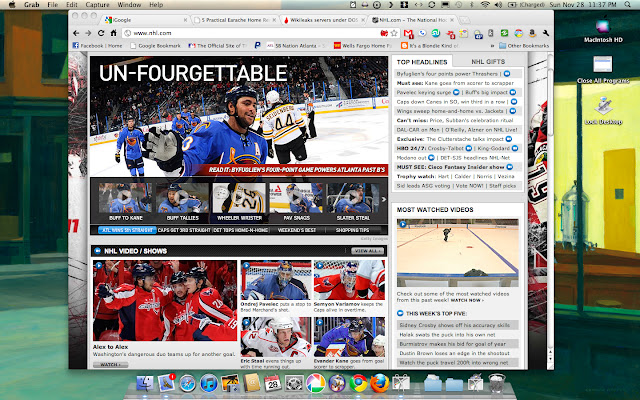Viewport: 640px width, 400px height.
Task: Open the SB Nation Atlanta bookmark
Action: [296, 46]
